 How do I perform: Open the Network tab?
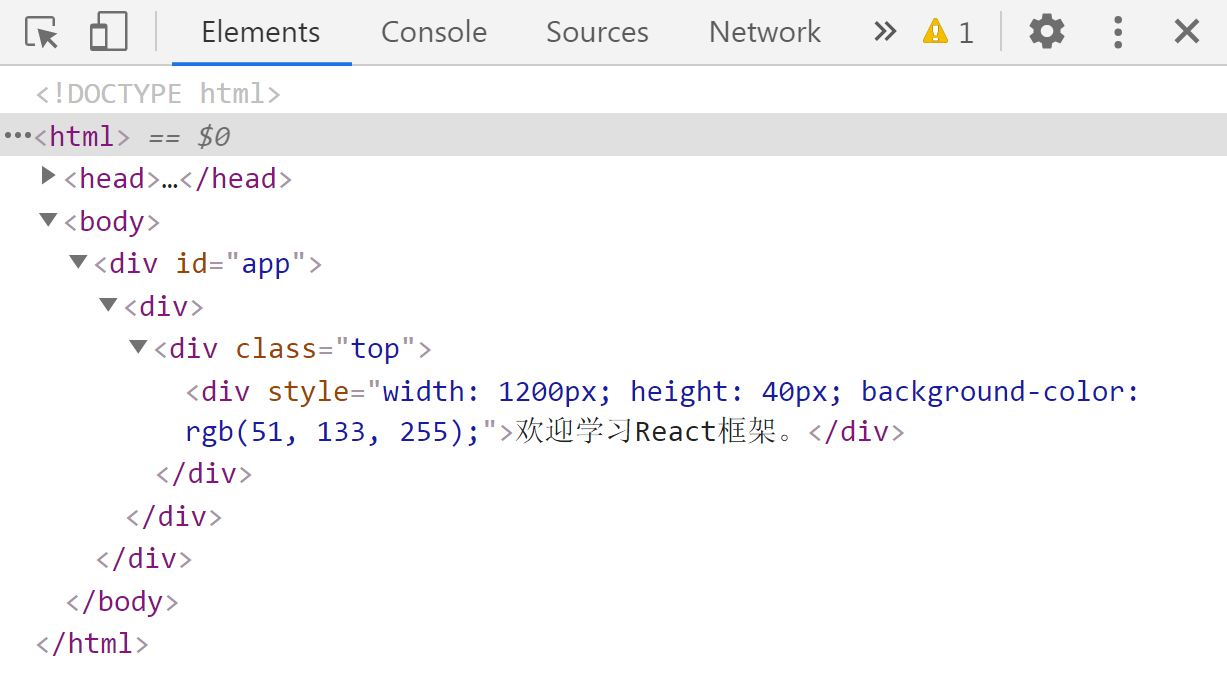click(764, 32)
